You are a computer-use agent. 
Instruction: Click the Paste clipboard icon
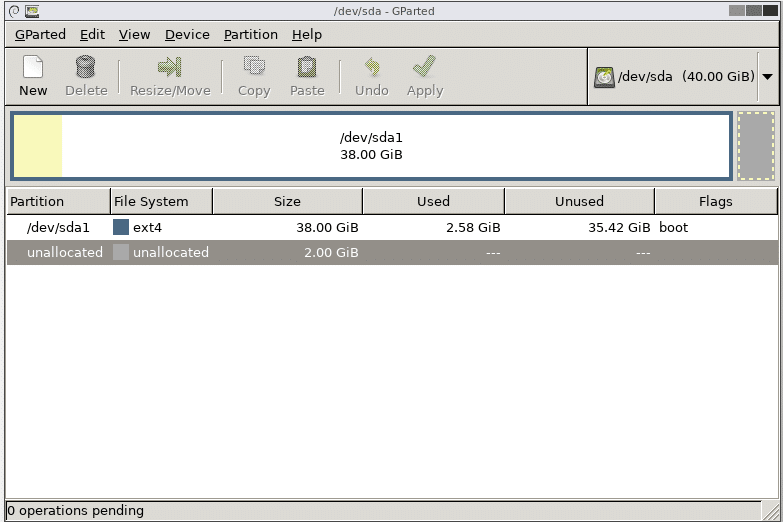307,68
